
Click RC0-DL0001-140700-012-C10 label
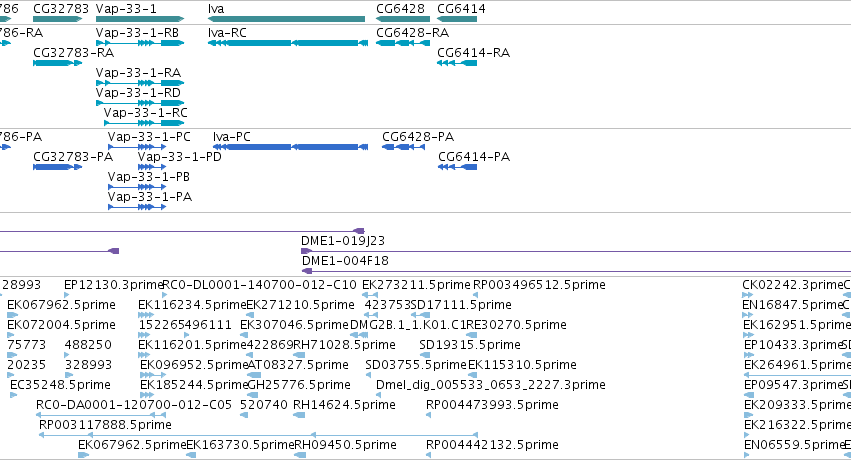point(259,285)
